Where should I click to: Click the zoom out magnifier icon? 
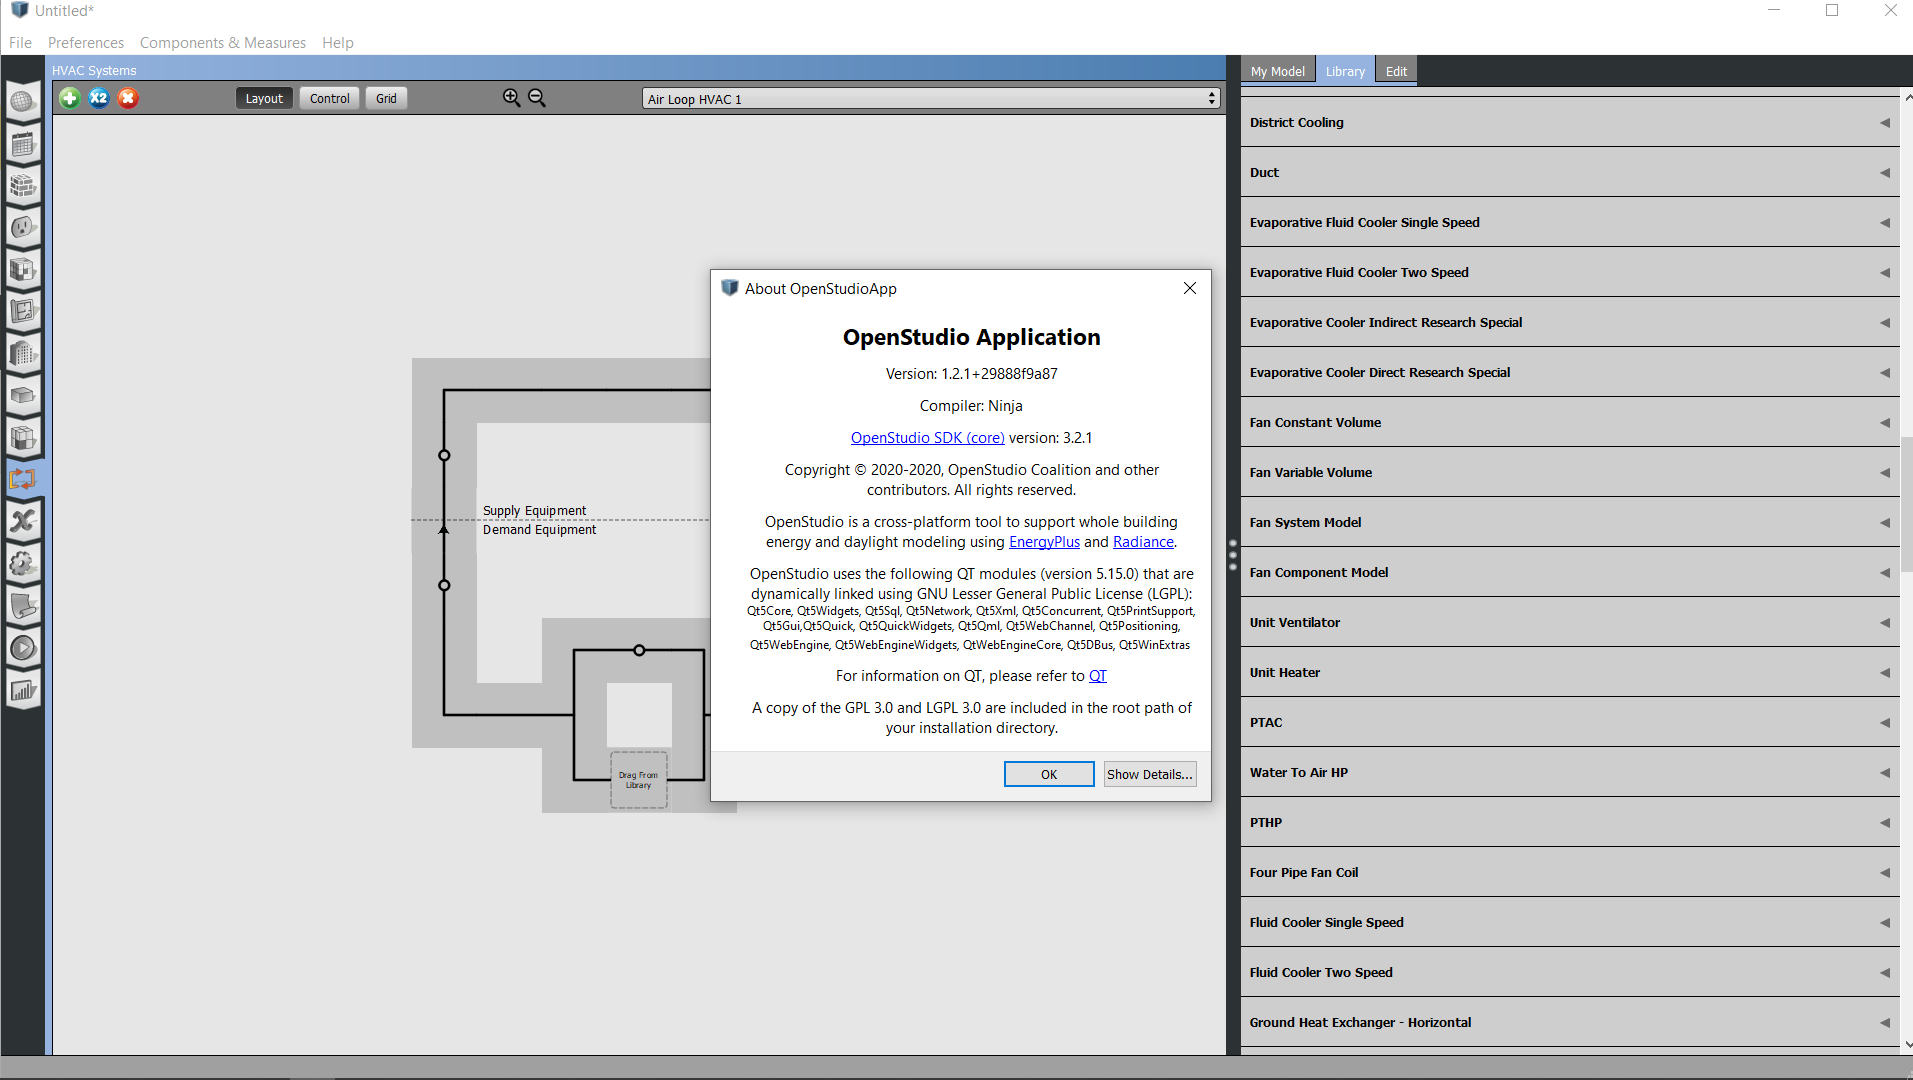coord(537,98)
